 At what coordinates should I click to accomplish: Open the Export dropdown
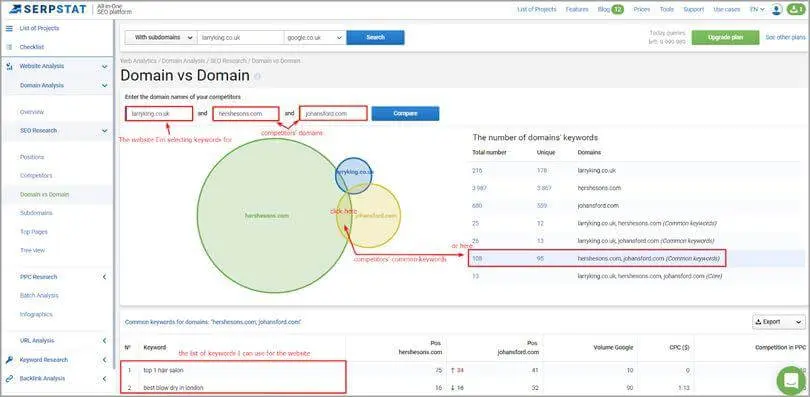778,322
